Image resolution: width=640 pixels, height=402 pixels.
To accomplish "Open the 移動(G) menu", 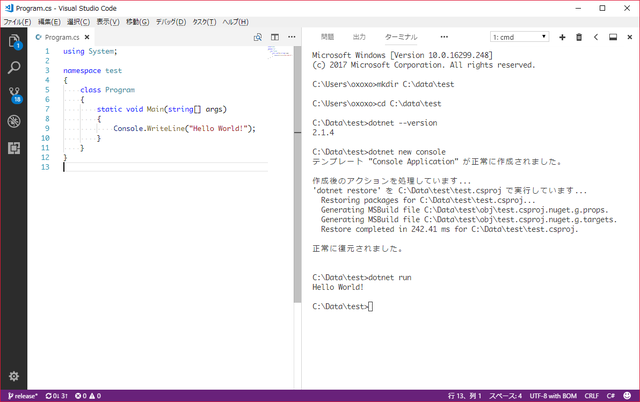I will tap(138, 22).
